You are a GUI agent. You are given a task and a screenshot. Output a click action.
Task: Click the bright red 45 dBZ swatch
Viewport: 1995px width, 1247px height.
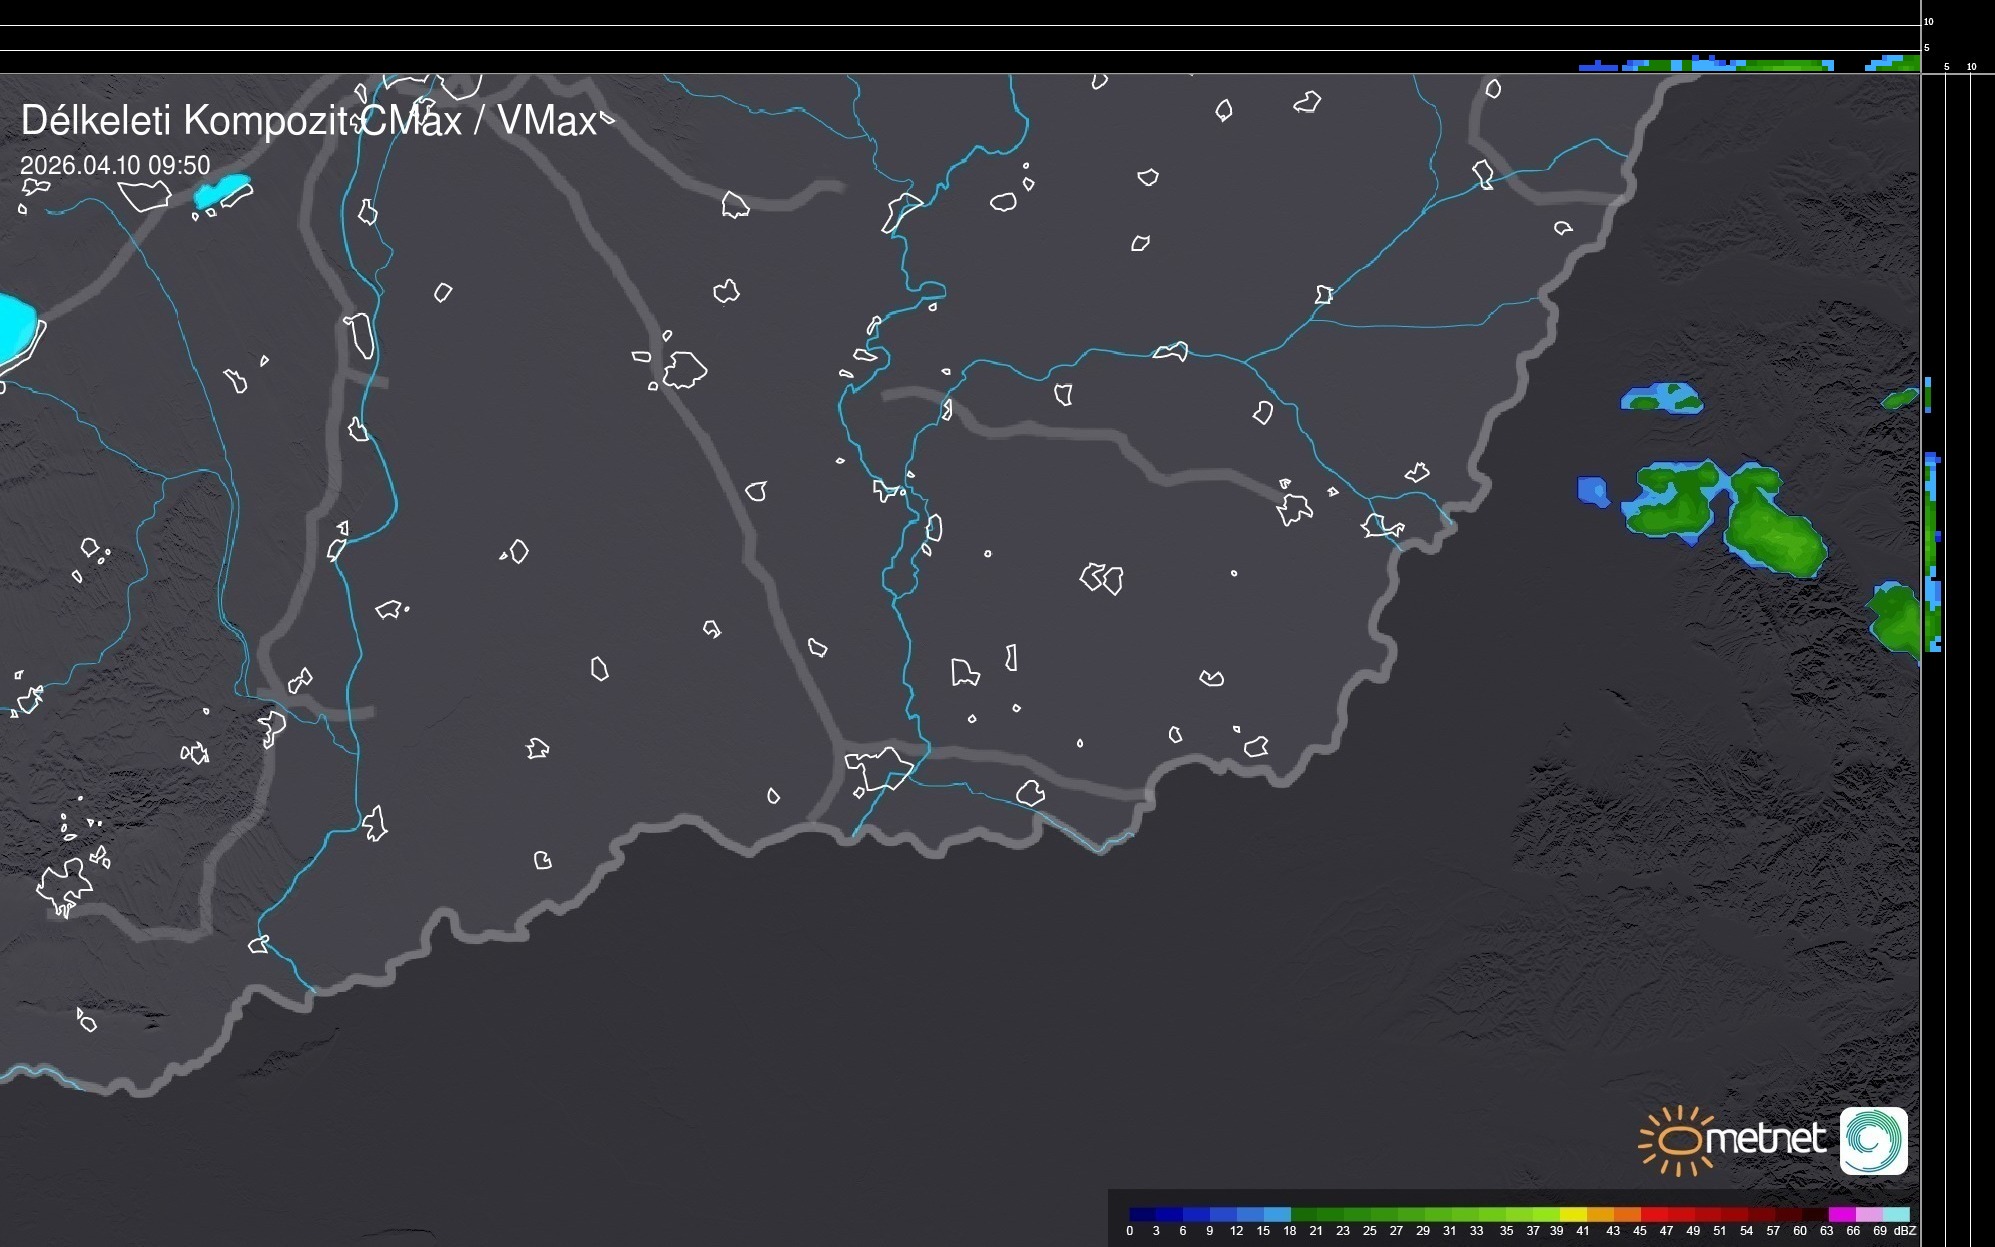(x=1653, y=1214)
